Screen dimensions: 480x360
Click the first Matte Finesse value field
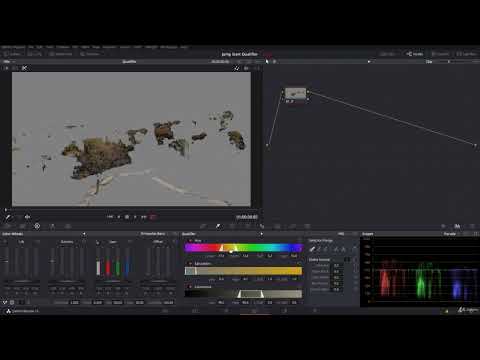336,265
